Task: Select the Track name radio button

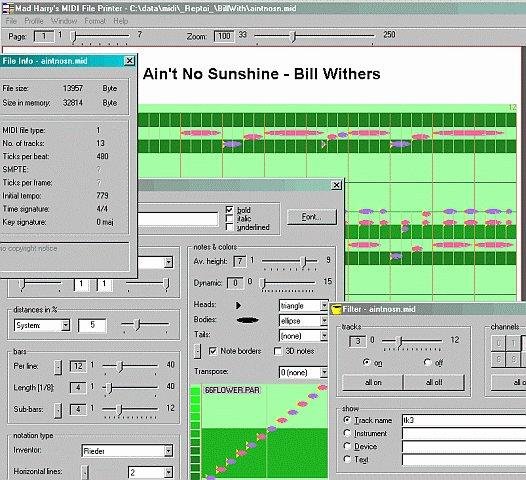Action: 347,420
